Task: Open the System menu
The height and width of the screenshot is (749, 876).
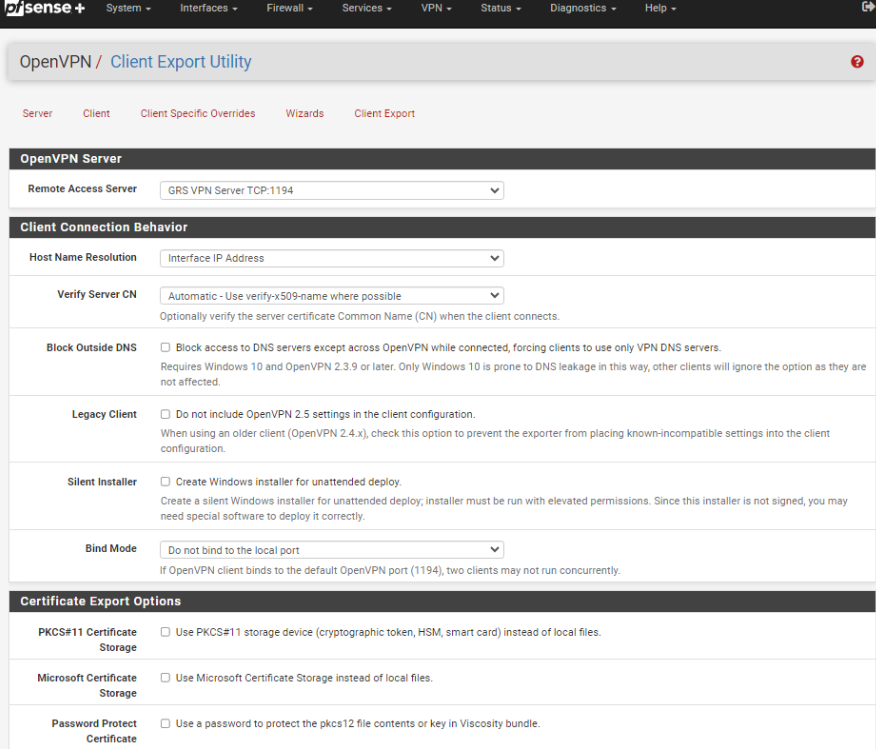Action: pyautogui.click(x=128, y=8)
